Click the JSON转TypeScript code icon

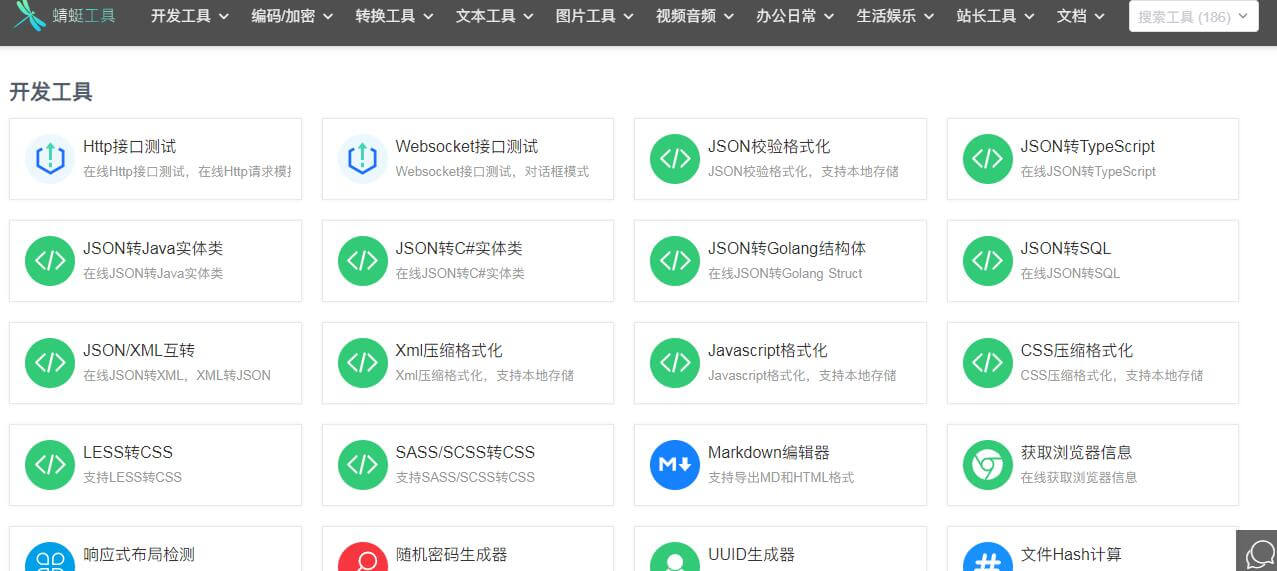(x=988, y=159)
